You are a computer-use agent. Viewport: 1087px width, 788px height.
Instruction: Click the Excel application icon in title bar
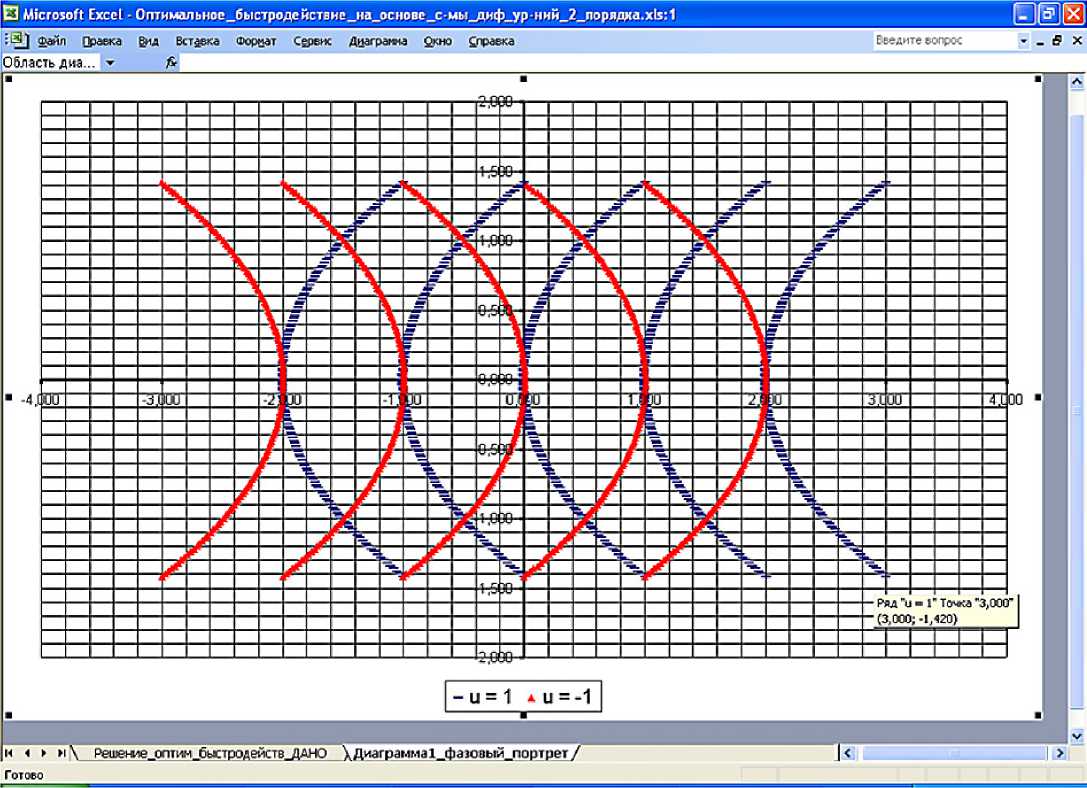click(x=10, y=14)
